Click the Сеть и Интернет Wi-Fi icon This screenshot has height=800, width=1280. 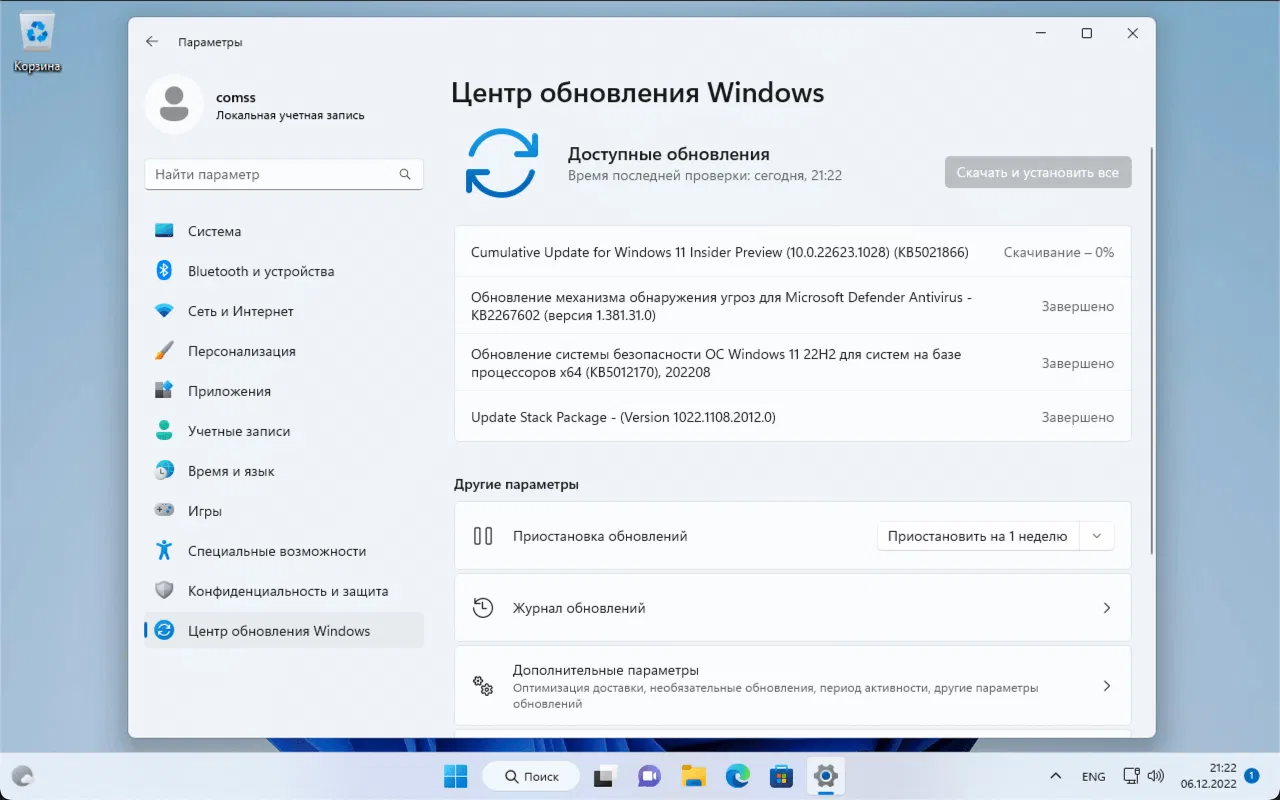click(x=165, y=311)
